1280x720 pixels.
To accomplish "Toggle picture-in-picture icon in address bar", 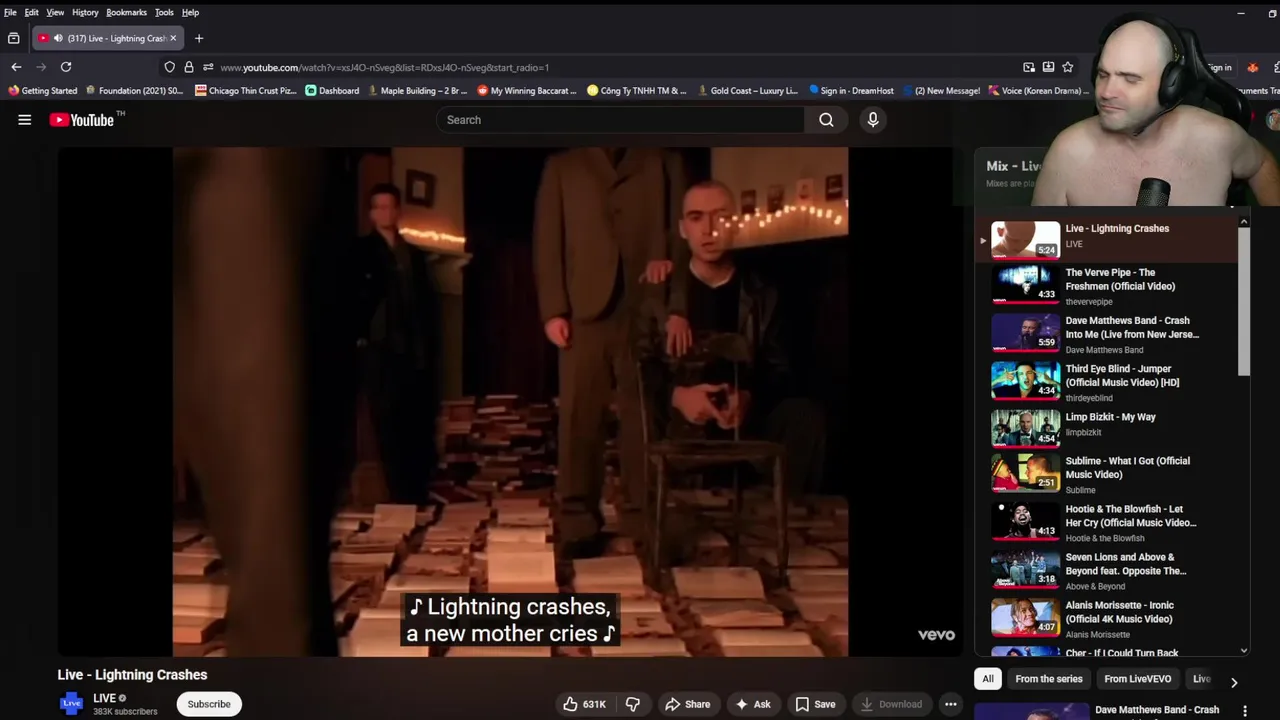I will 1029,67.
